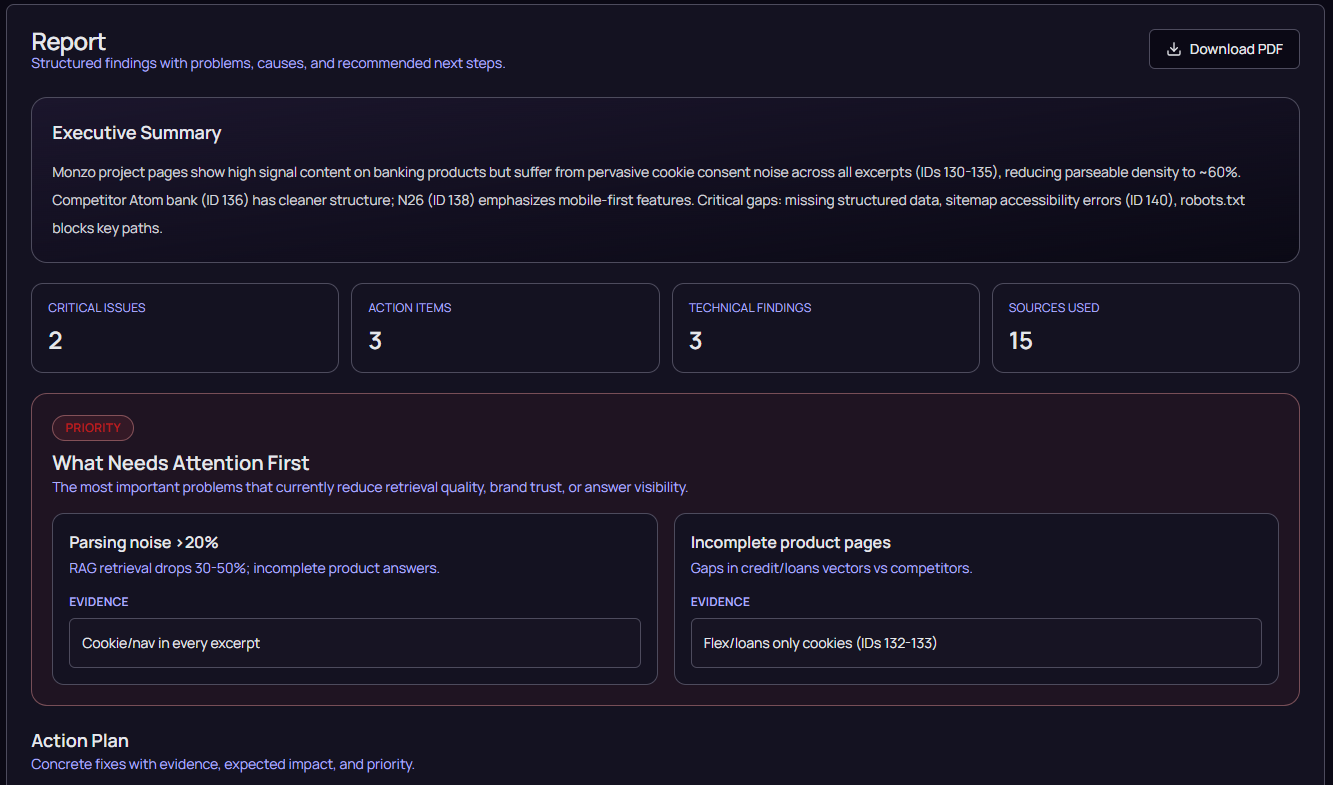Click the What Needs Attention First heading
1333x785 pixels.
click(x=181, y=463)
